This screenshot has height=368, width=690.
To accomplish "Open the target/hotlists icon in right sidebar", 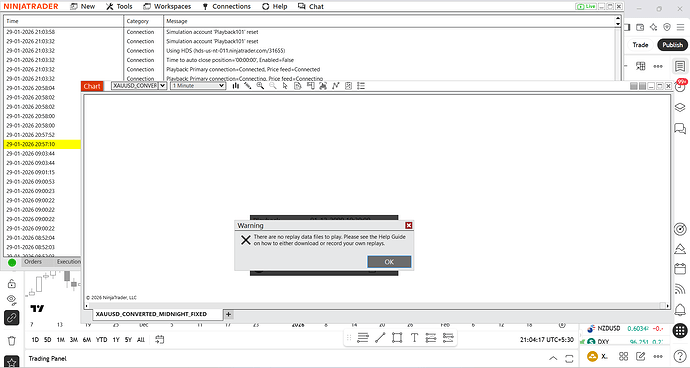I will (680, 229).
